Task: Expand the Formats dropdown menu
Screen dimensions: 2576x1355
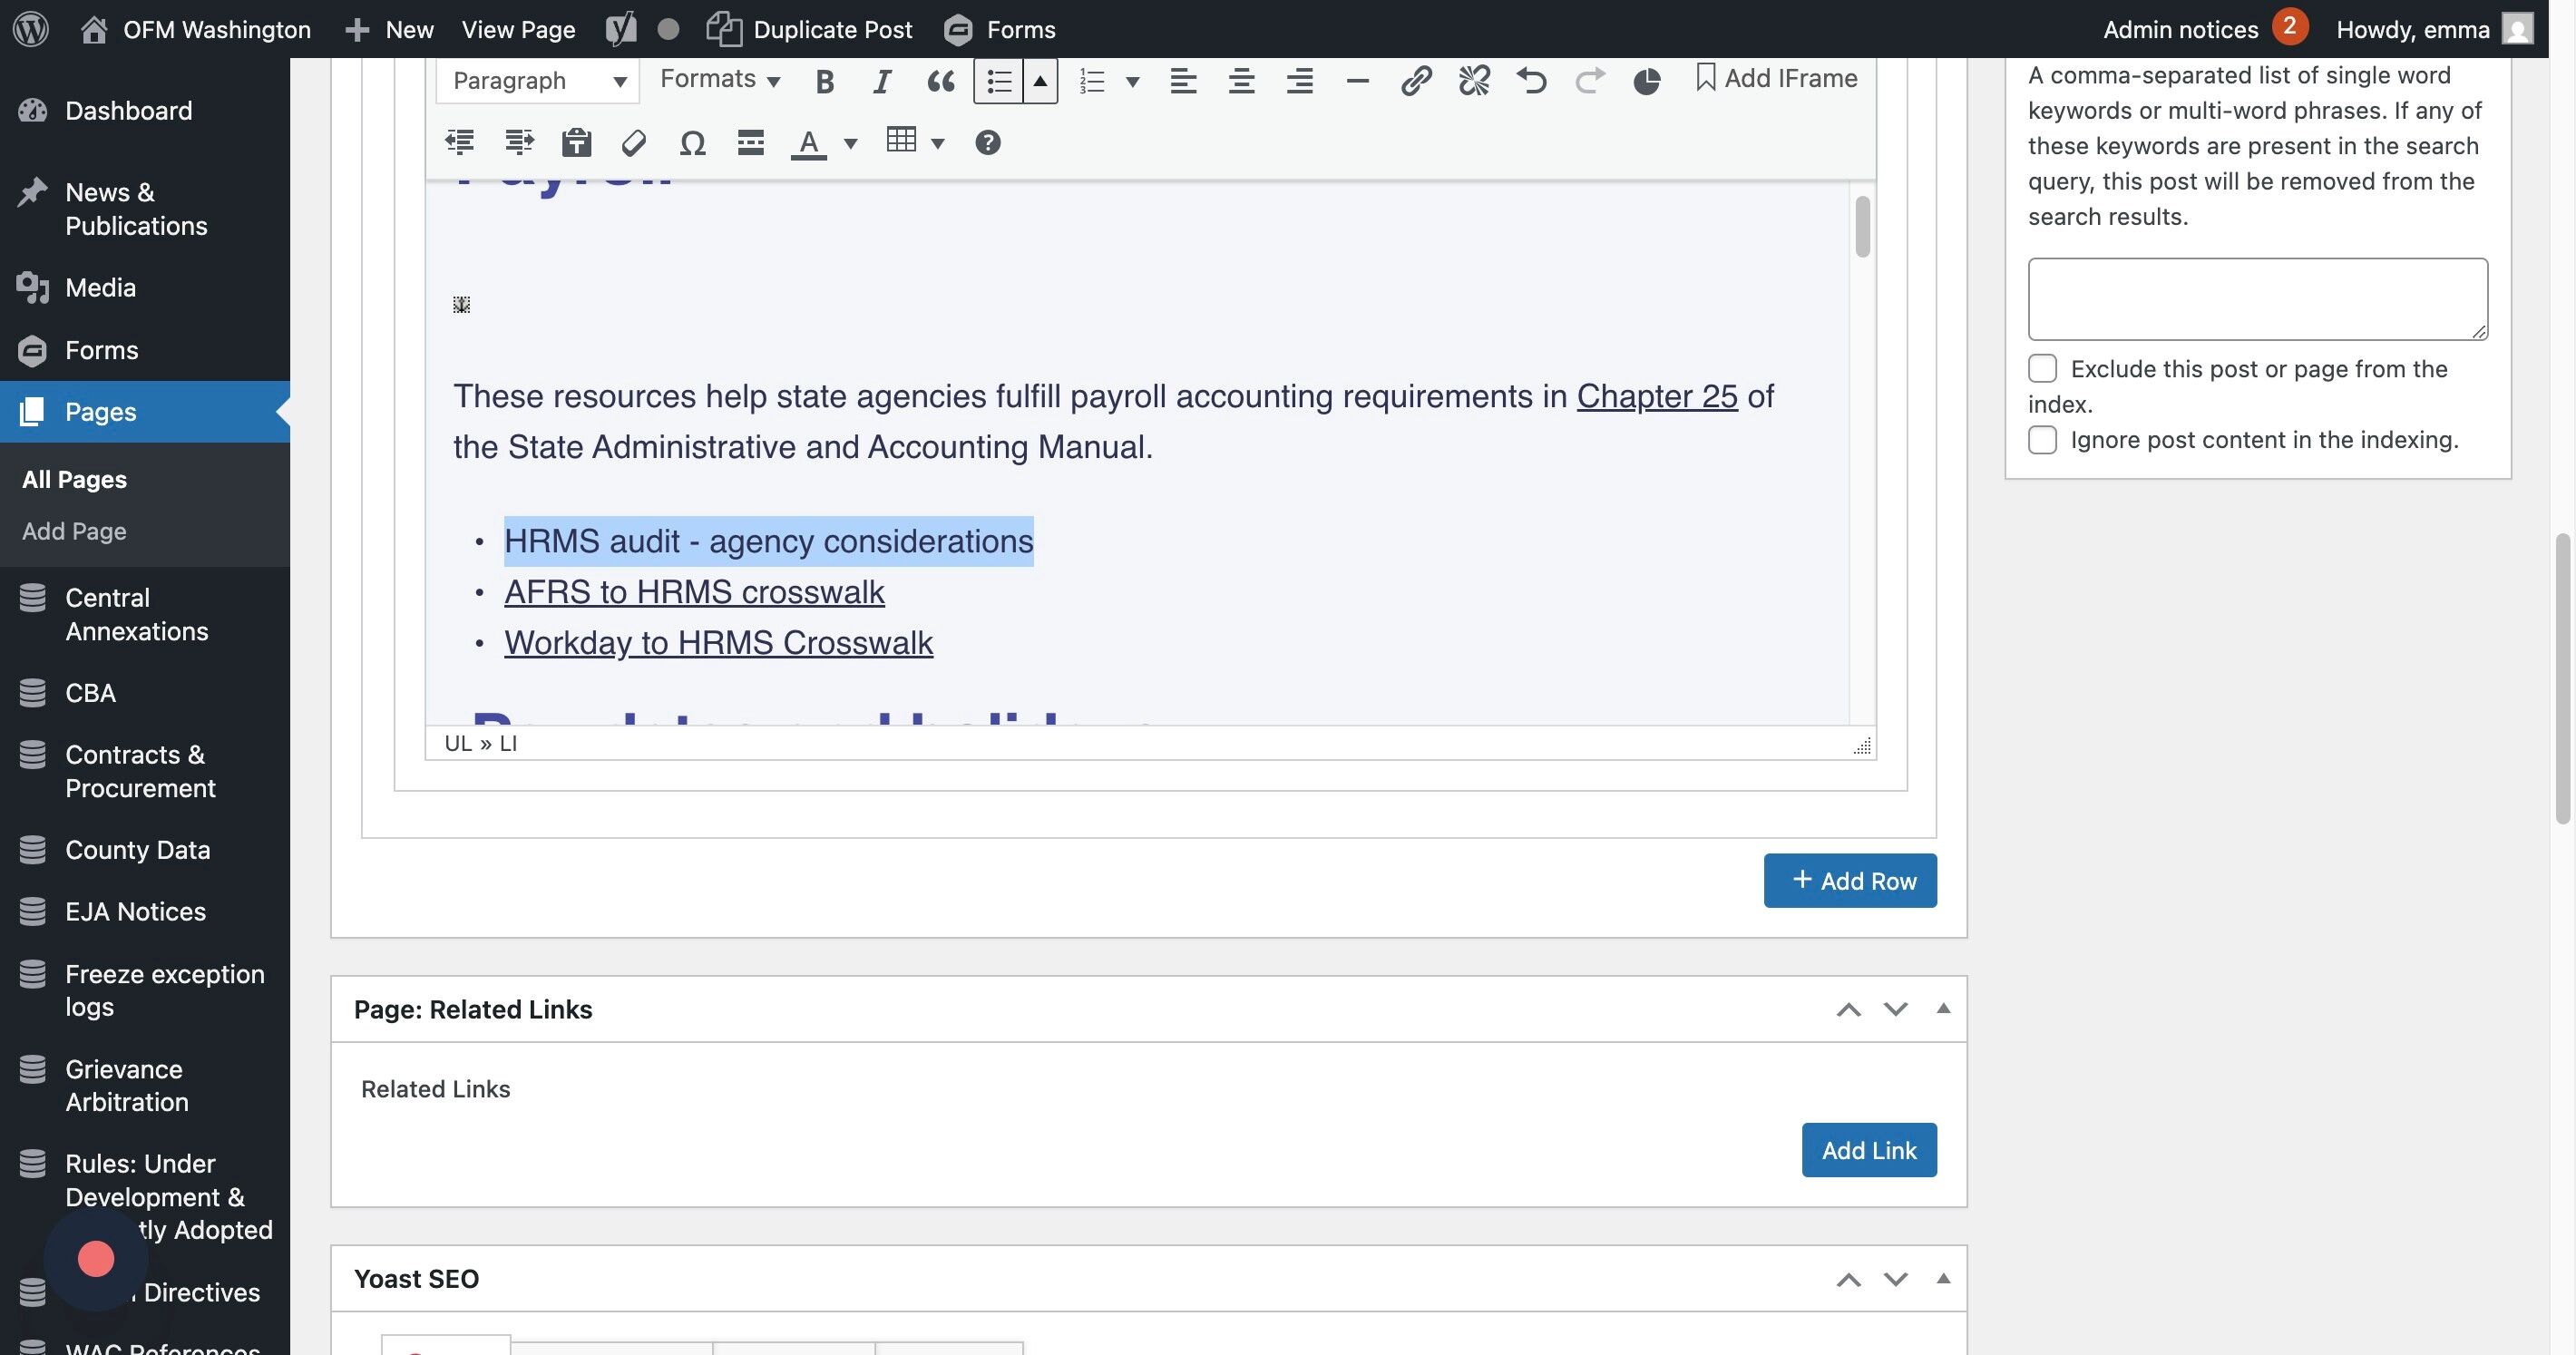Action: [719, 79]
